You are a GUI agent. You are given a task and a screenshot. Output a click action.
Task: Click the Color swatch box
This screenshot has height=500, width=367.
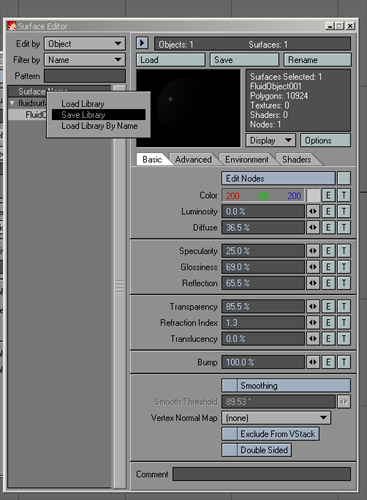(x=313, y=195)
